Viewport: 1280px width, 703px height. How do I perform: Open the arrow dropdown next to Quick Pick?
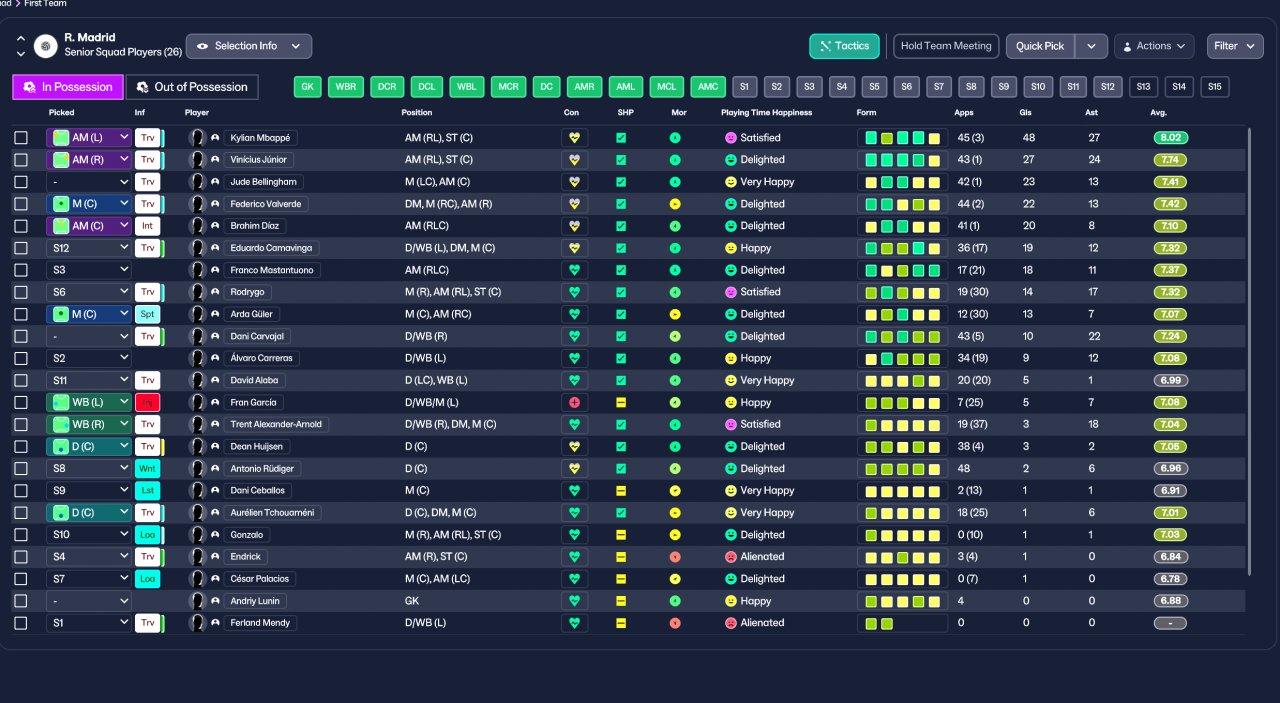coord(1092,46)
